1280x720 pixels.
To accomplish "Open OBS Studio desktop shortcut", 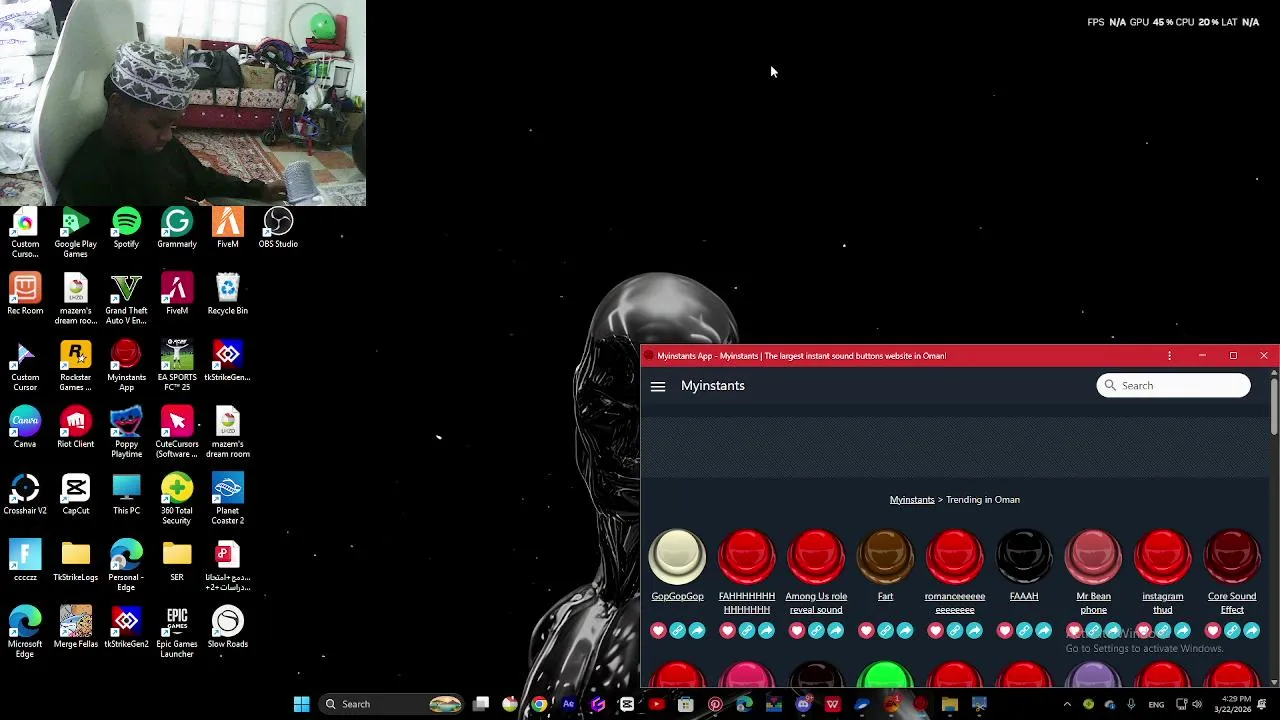I will coord(278,228).
